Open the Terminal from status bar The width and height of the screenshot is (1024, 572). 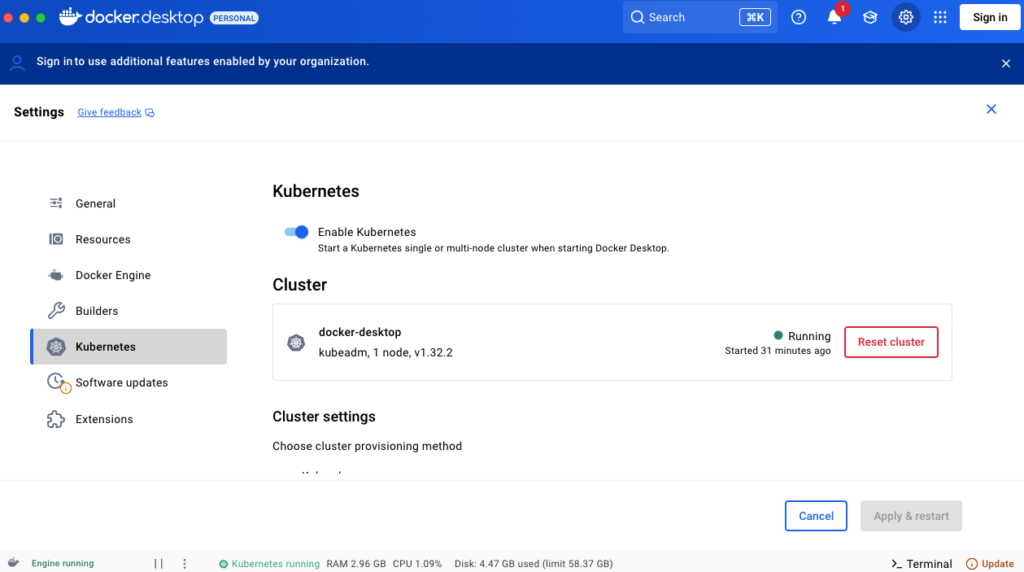pyautogui.click(x=921, y=564)
